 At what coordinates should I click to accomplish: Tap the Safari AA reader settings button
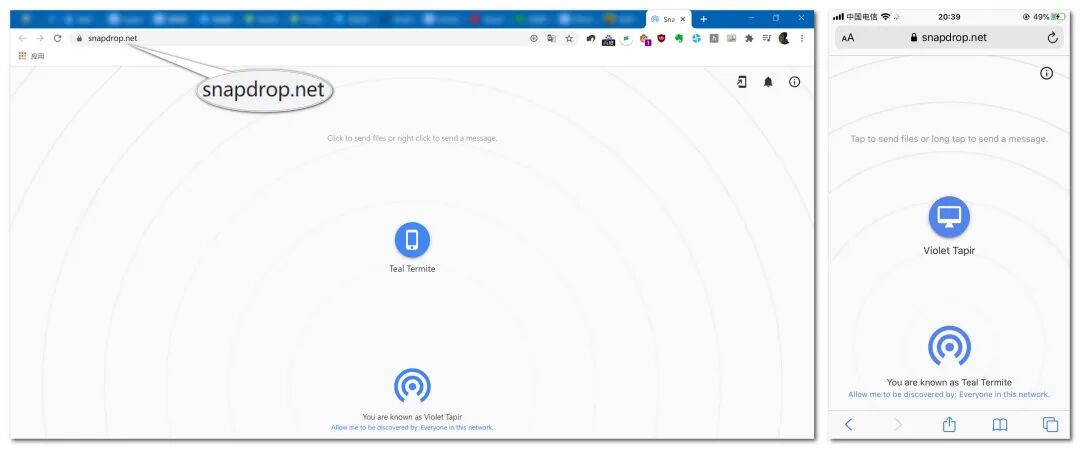click(848, 38)
